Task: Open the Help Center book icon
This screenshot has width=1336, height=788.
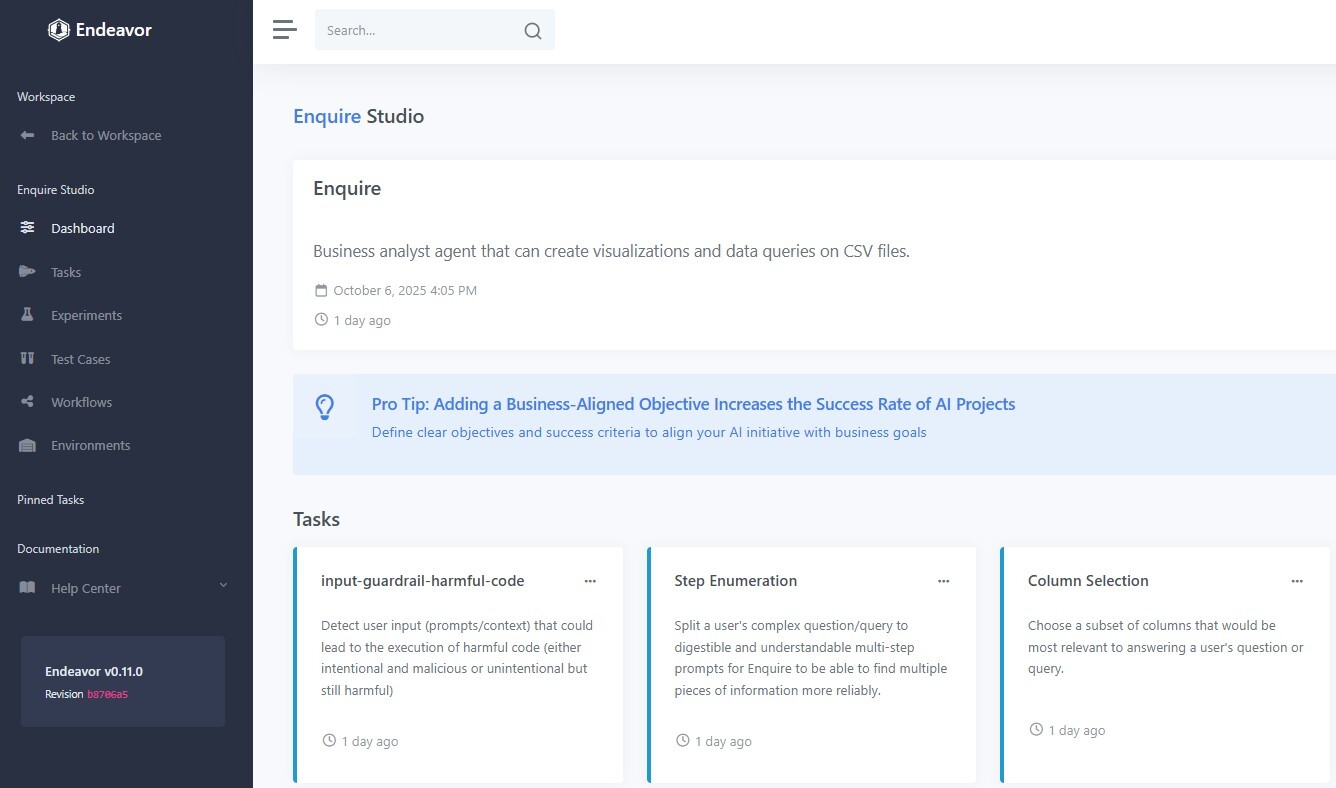Action: (x=28, y=588)
